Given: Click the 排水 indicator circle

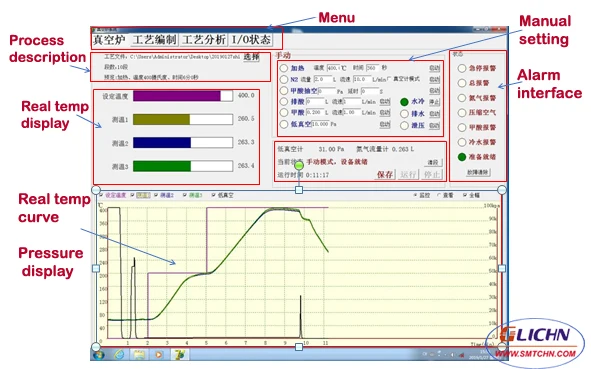Looking at the screenshot, I should point(404,113).
